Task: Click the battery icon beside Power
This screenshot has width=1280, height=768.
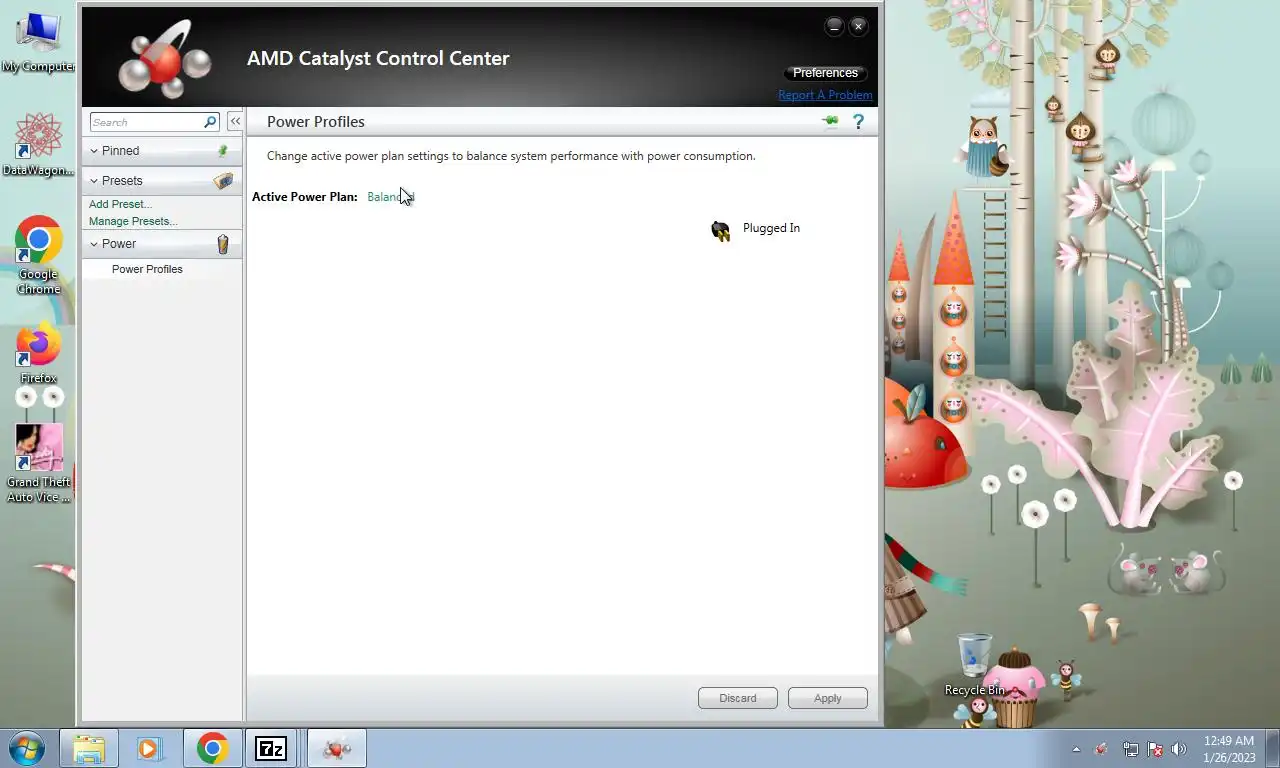Action: tap(223, 244)
